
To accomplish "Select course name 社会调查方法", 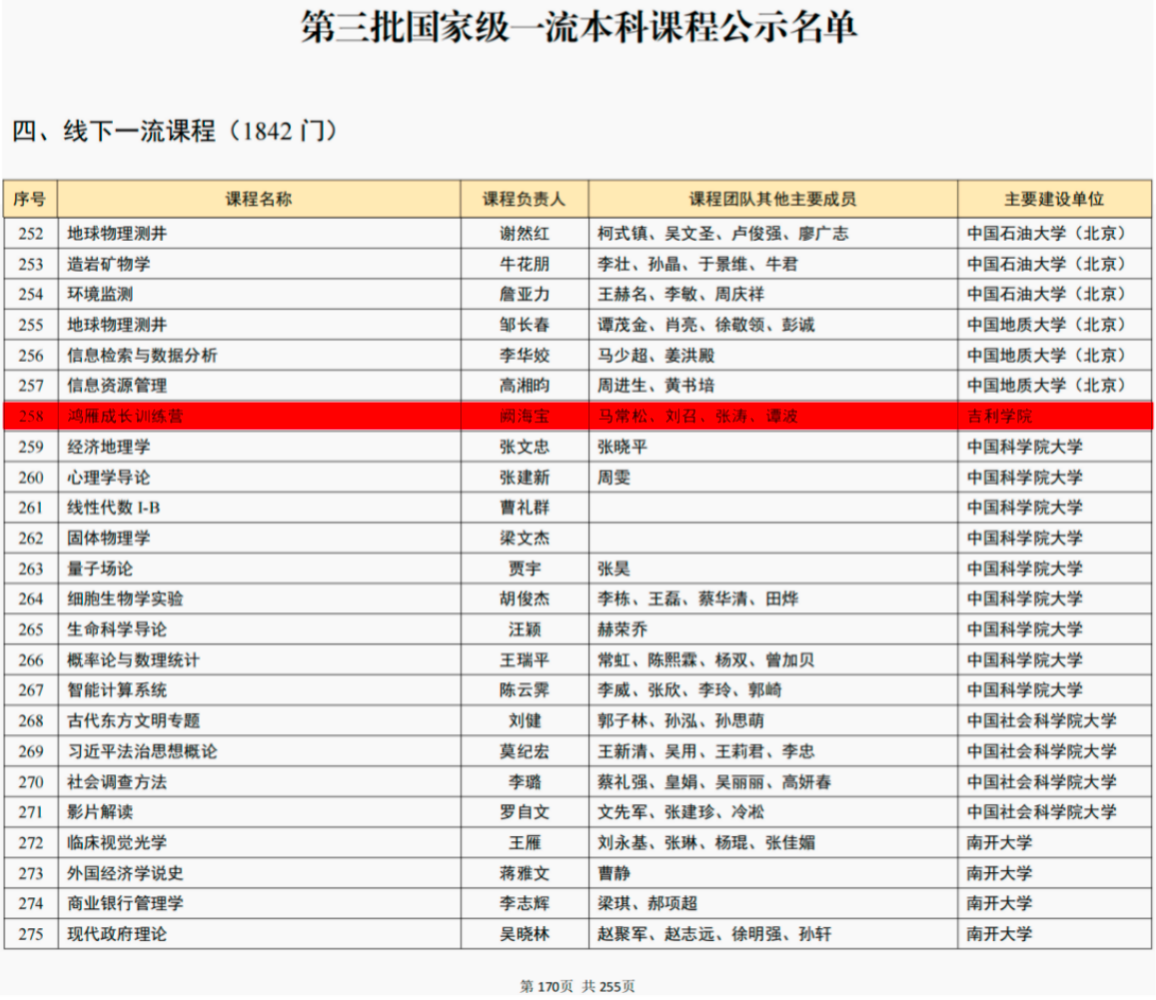I will 117,782.
